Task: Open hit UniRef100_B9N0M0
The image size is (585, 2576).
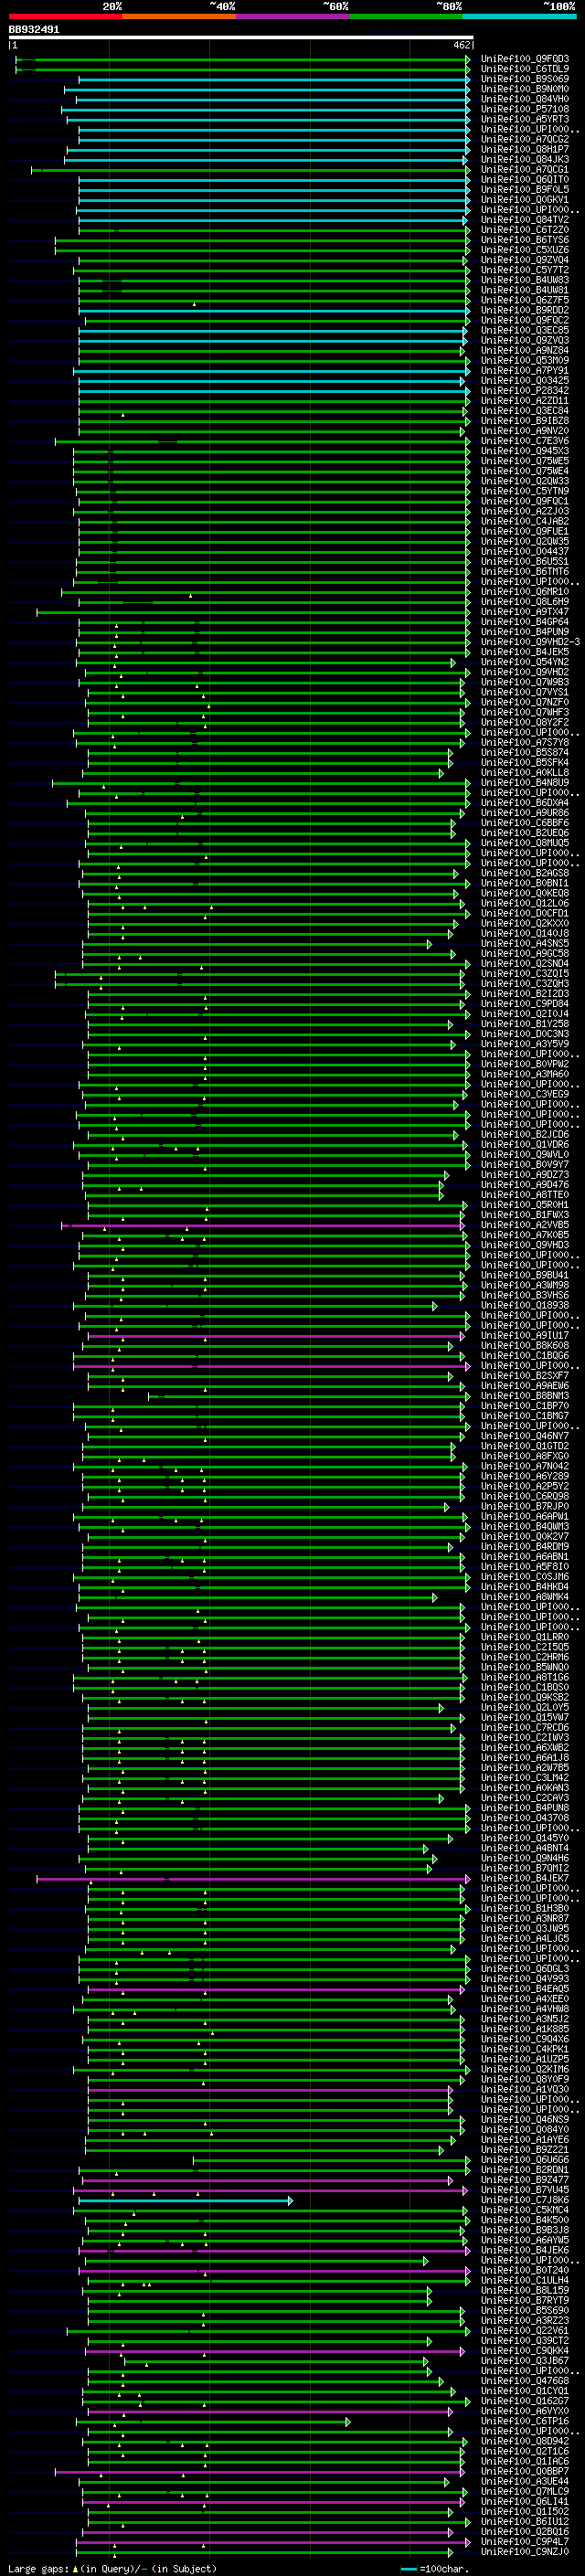Action: coord(525,89)
